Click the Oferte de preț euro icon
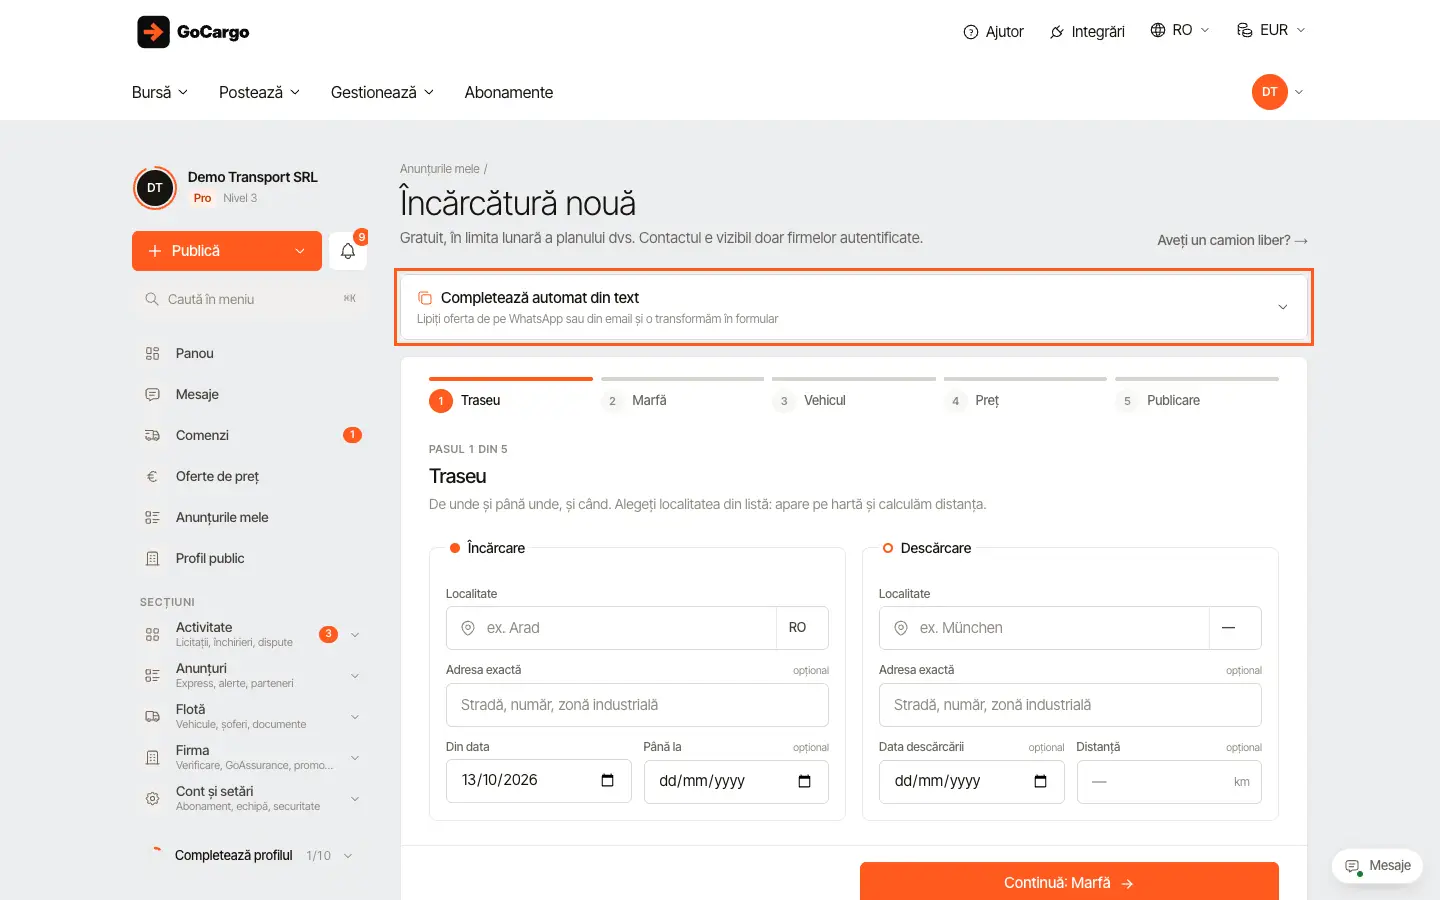 152,476
